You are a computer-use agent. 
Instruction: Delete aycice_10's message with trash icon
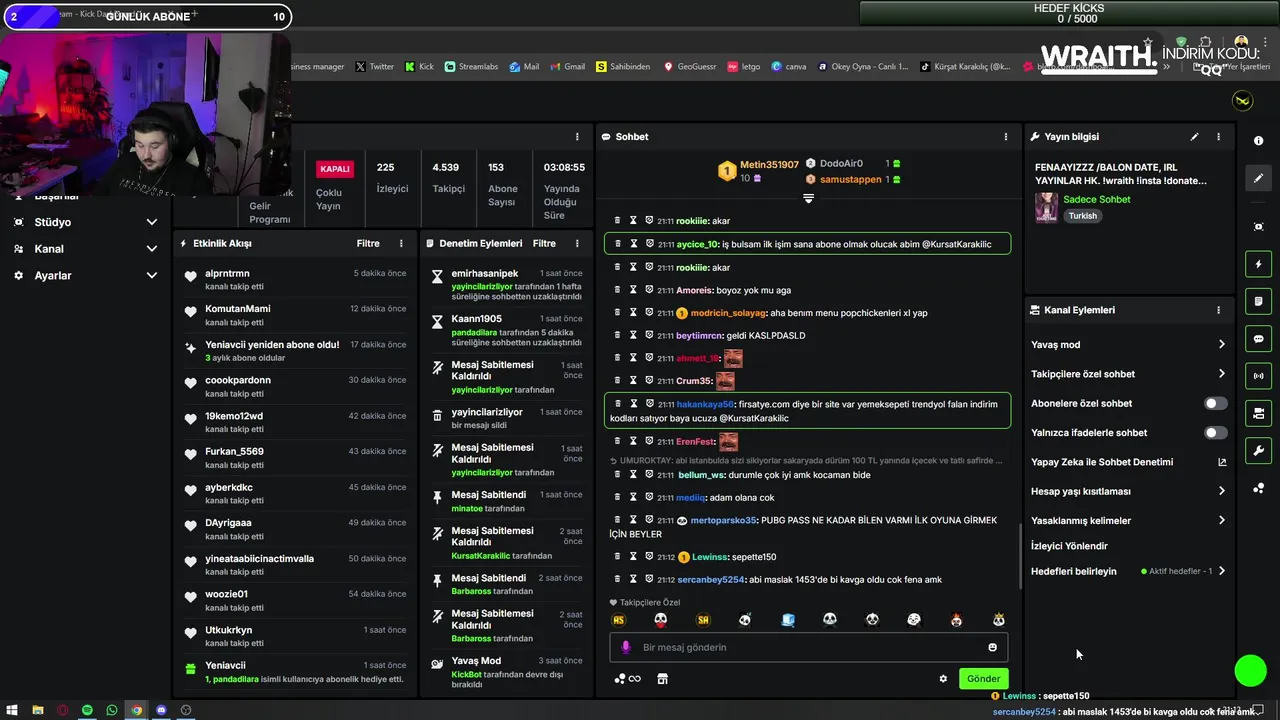tap(617, 244)
